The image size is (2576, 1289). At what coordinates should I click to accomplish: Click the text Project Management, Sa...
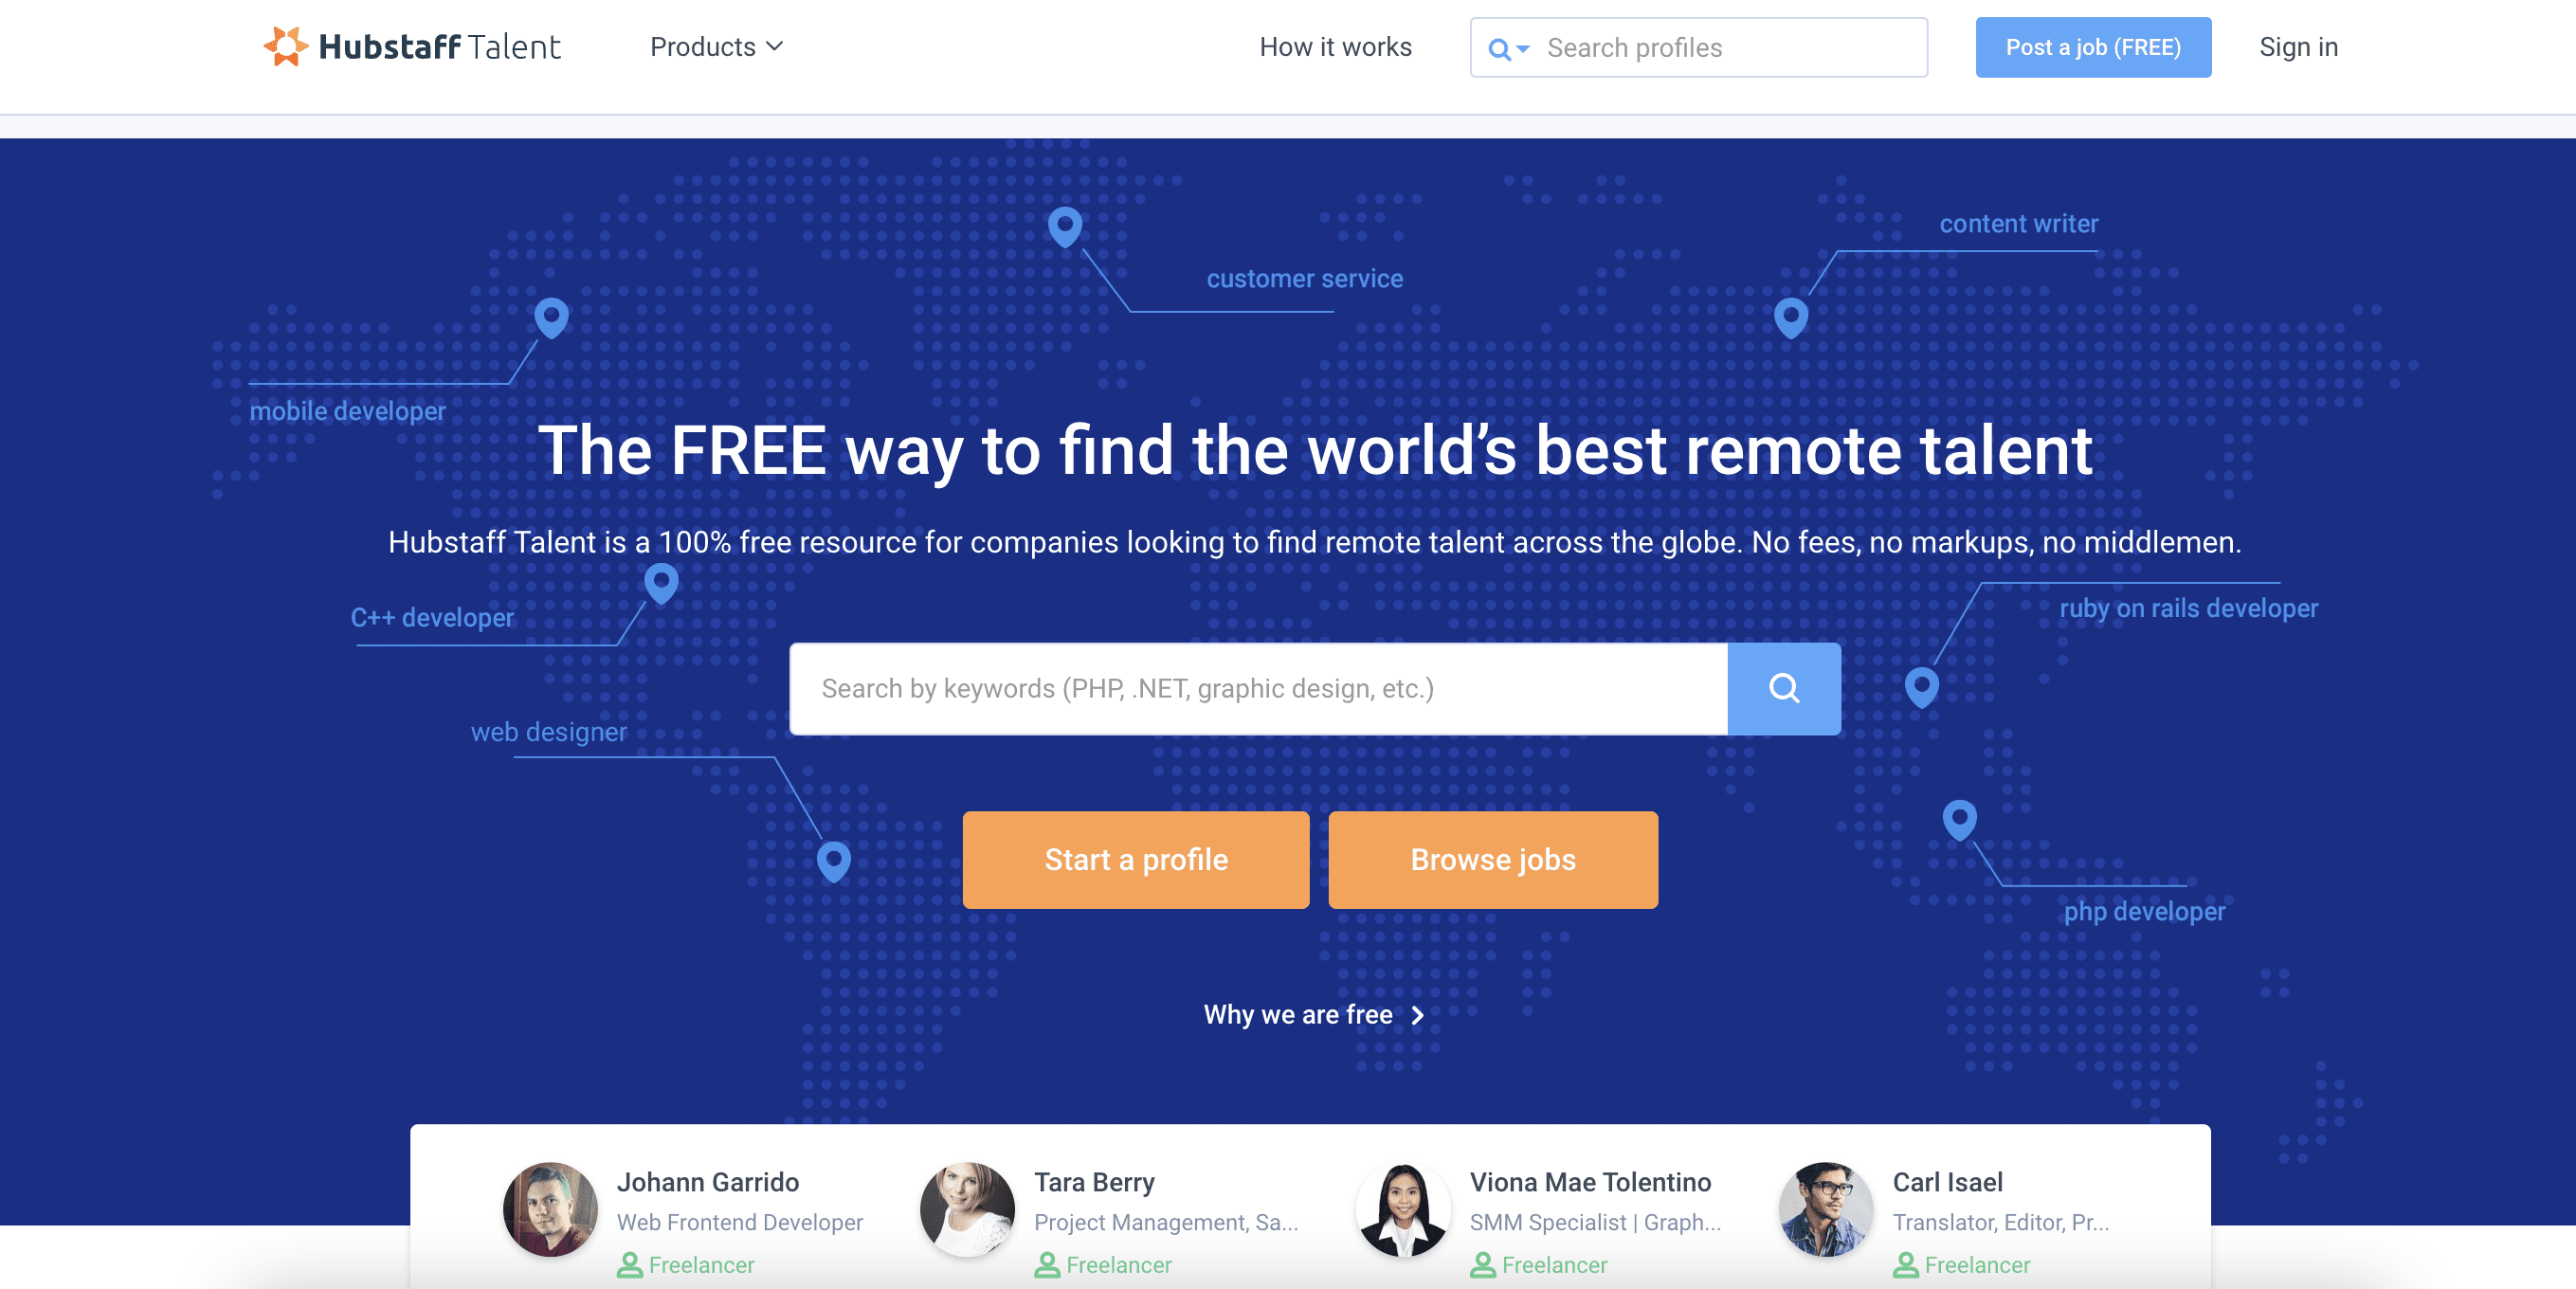[x=1166, y=1223]
